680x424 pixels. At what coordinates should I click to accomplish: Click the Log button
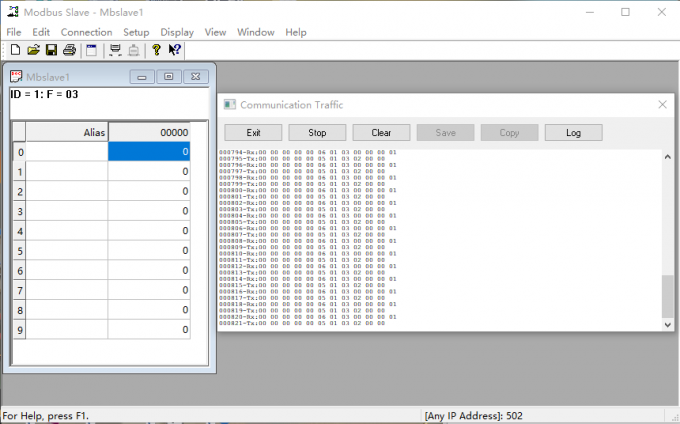point(573,133)
